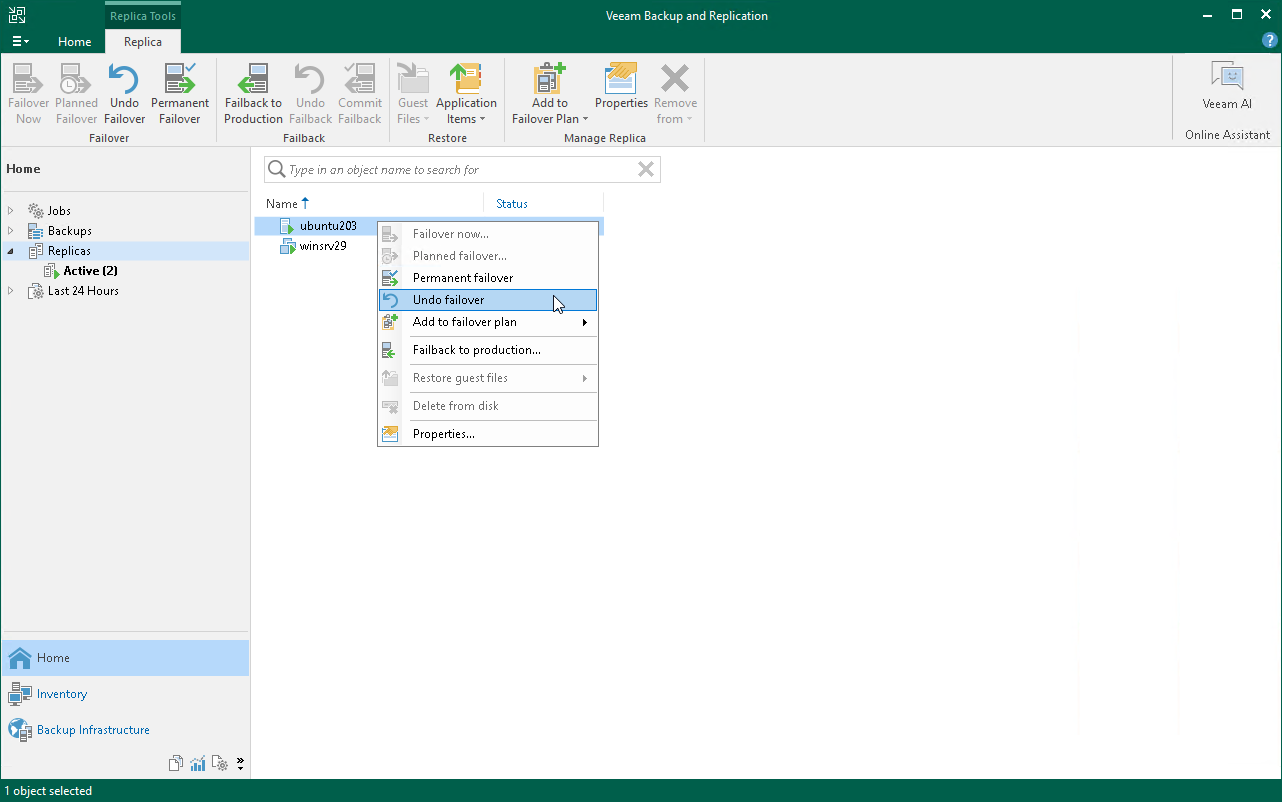Image resolution: width=1282 pixels, height=802 pixels.
Task: Open Add to failover plan submenu
Action: (488, 322)
